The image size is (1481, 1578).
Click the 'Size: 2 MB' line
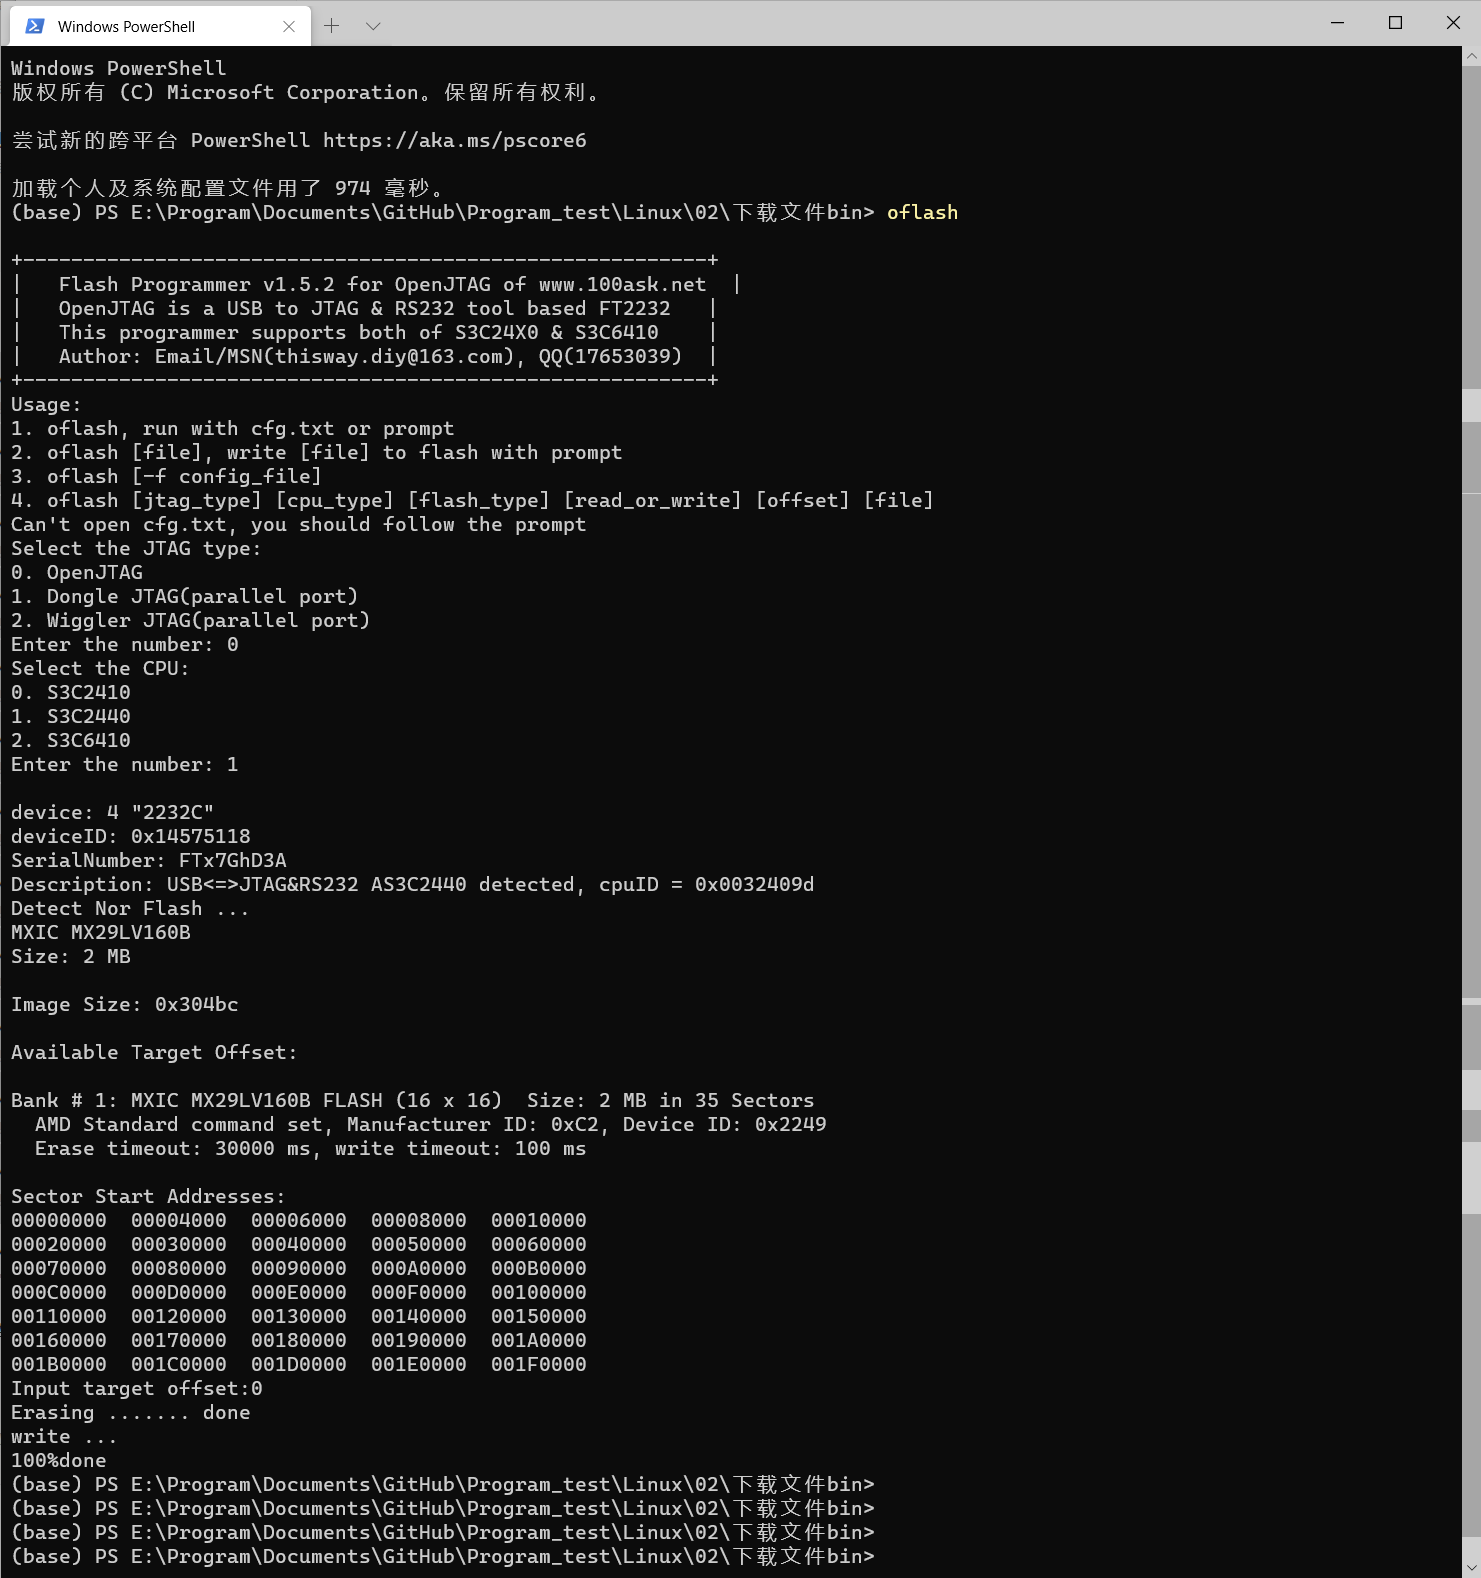pos(71,957)
